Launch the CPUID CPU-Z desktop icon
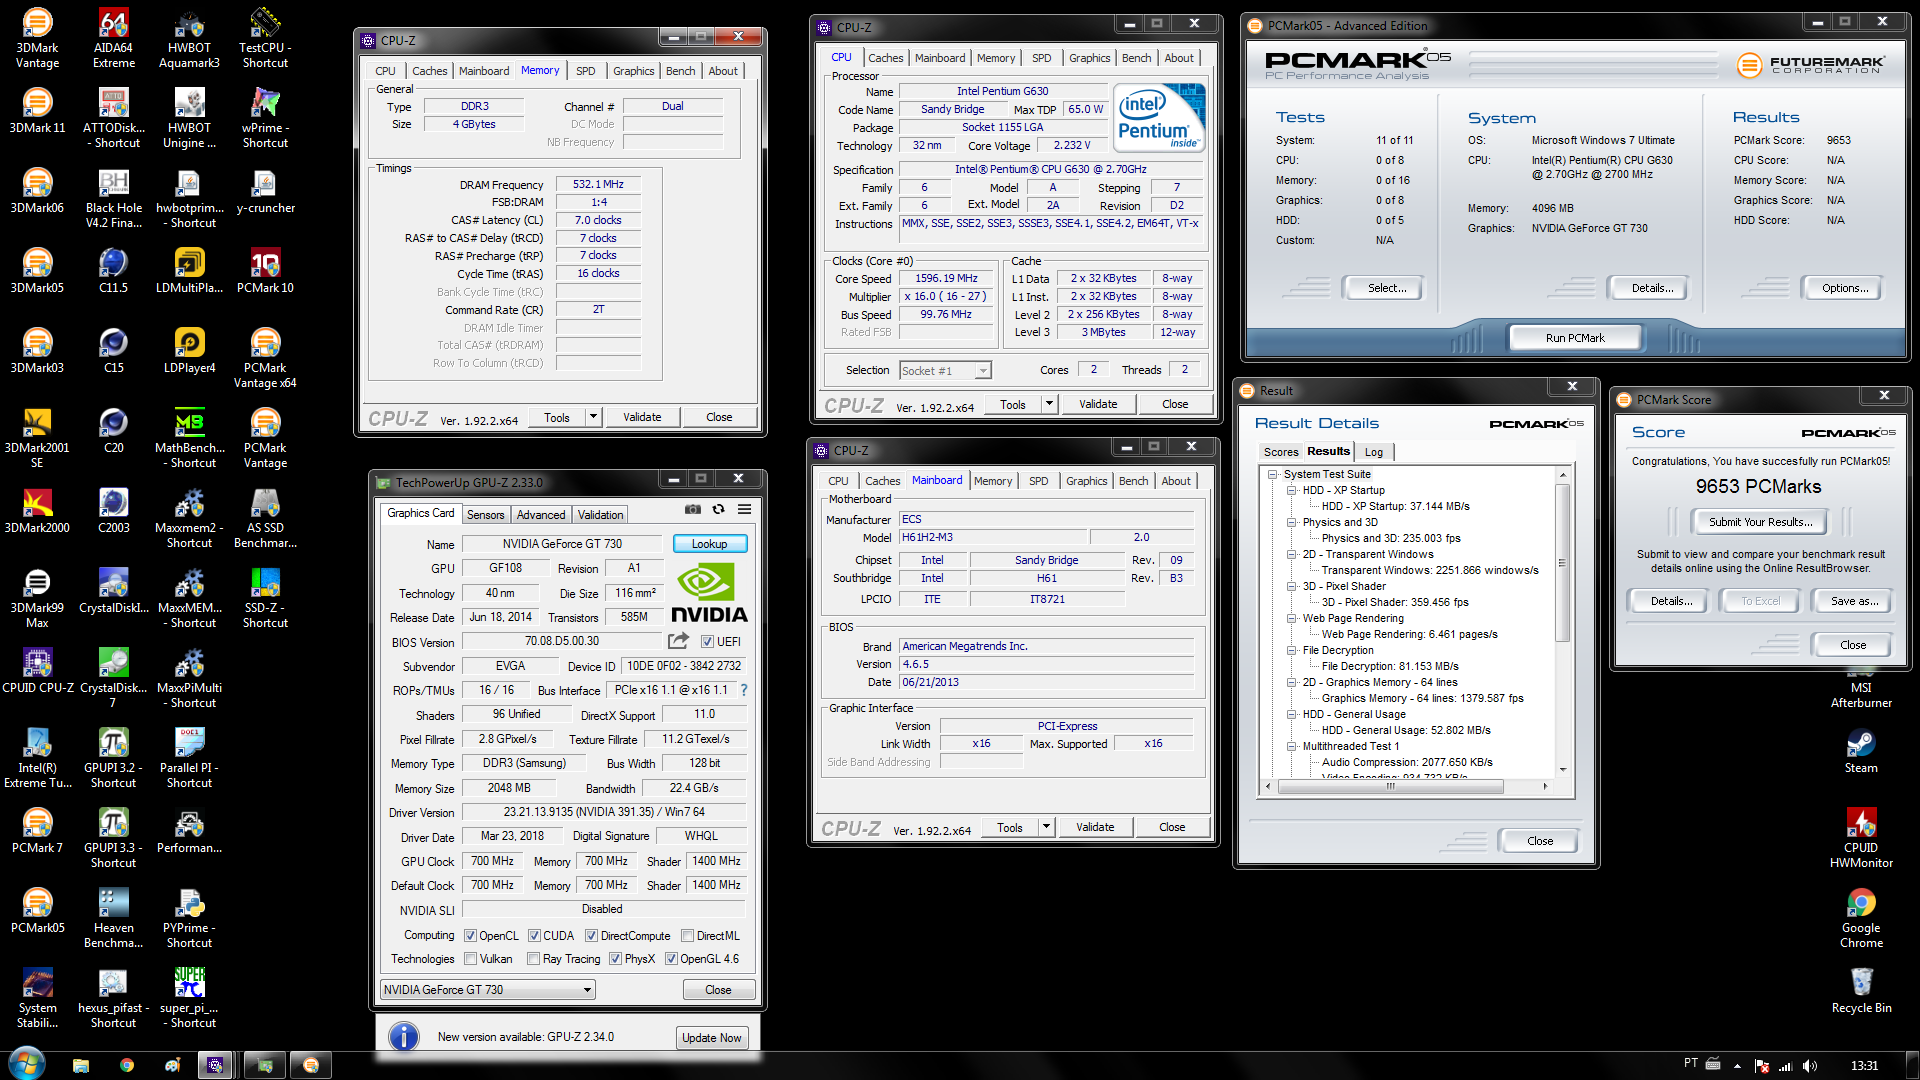The width and height of the screenshot is (1920, 1080). (37, 671)
